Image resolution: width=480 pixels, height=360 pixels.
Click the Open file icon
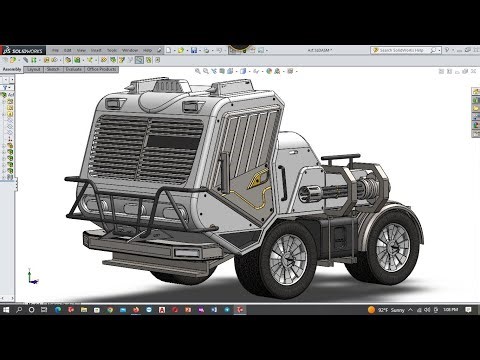pyautogui.click(x=181, y=50)
